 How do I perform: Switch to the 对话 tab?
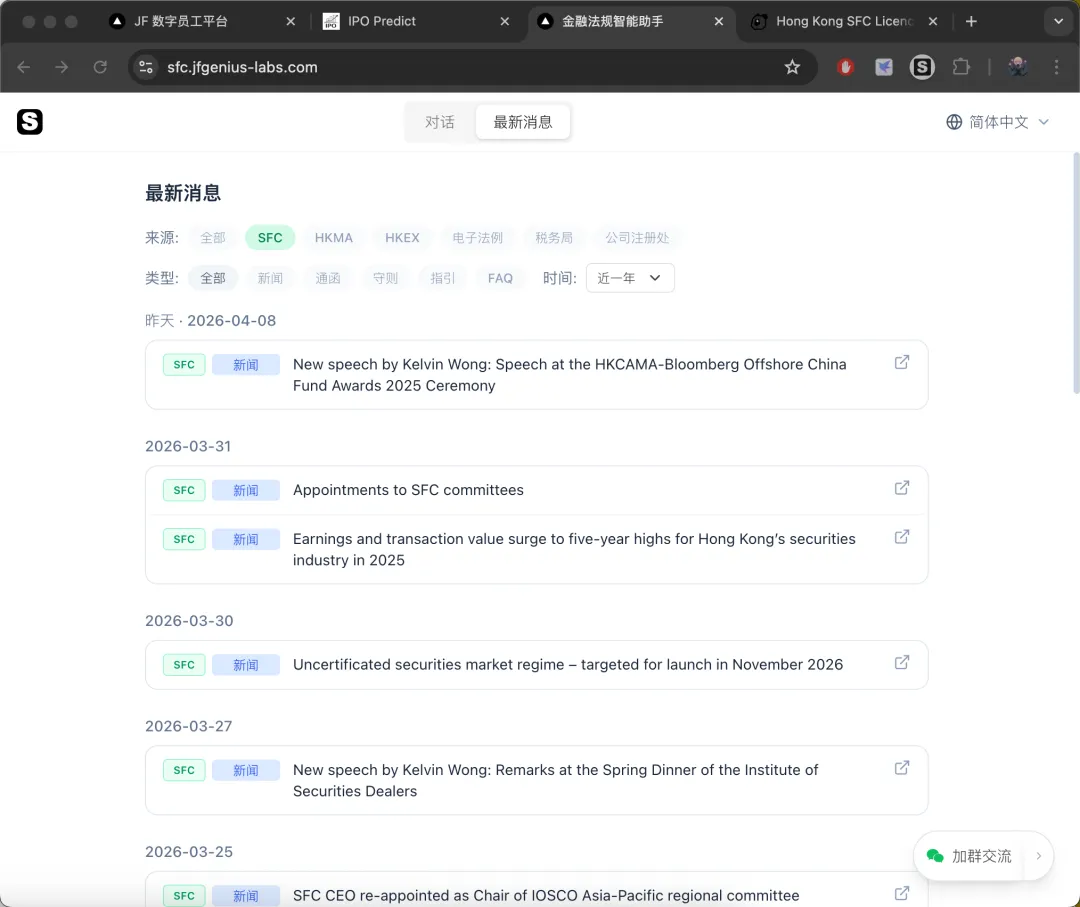(439, 122)
